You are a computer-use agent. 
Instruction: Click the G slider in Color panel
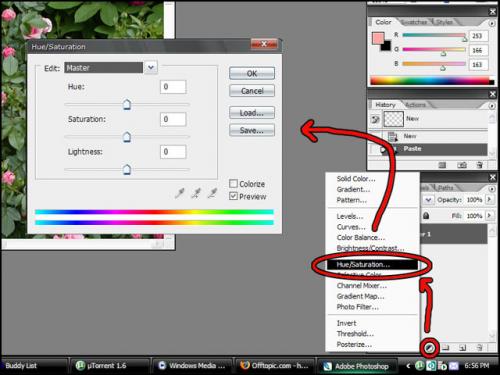point(434,50)
